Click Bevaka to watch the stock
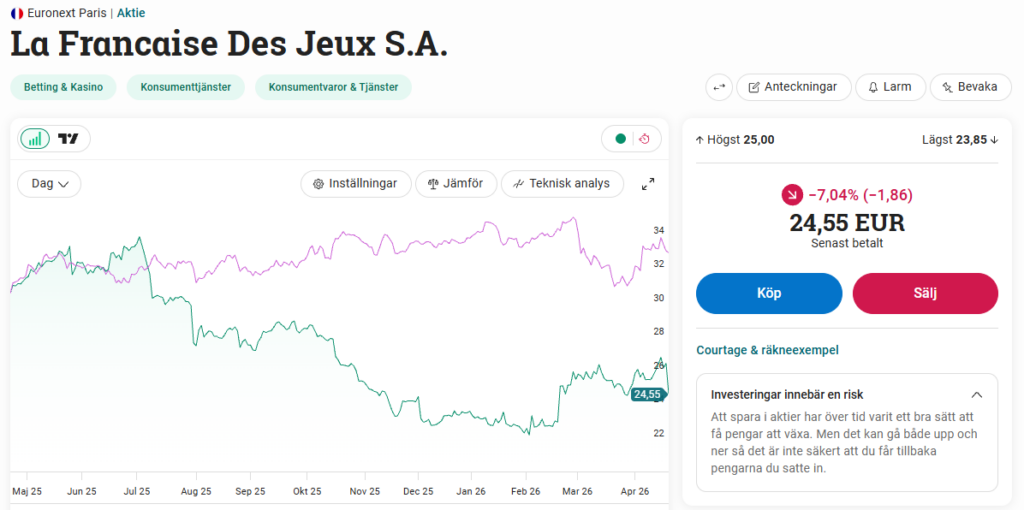Image resolution: width=1024 pixels, height=510 pixels. [x=963, y=87]
